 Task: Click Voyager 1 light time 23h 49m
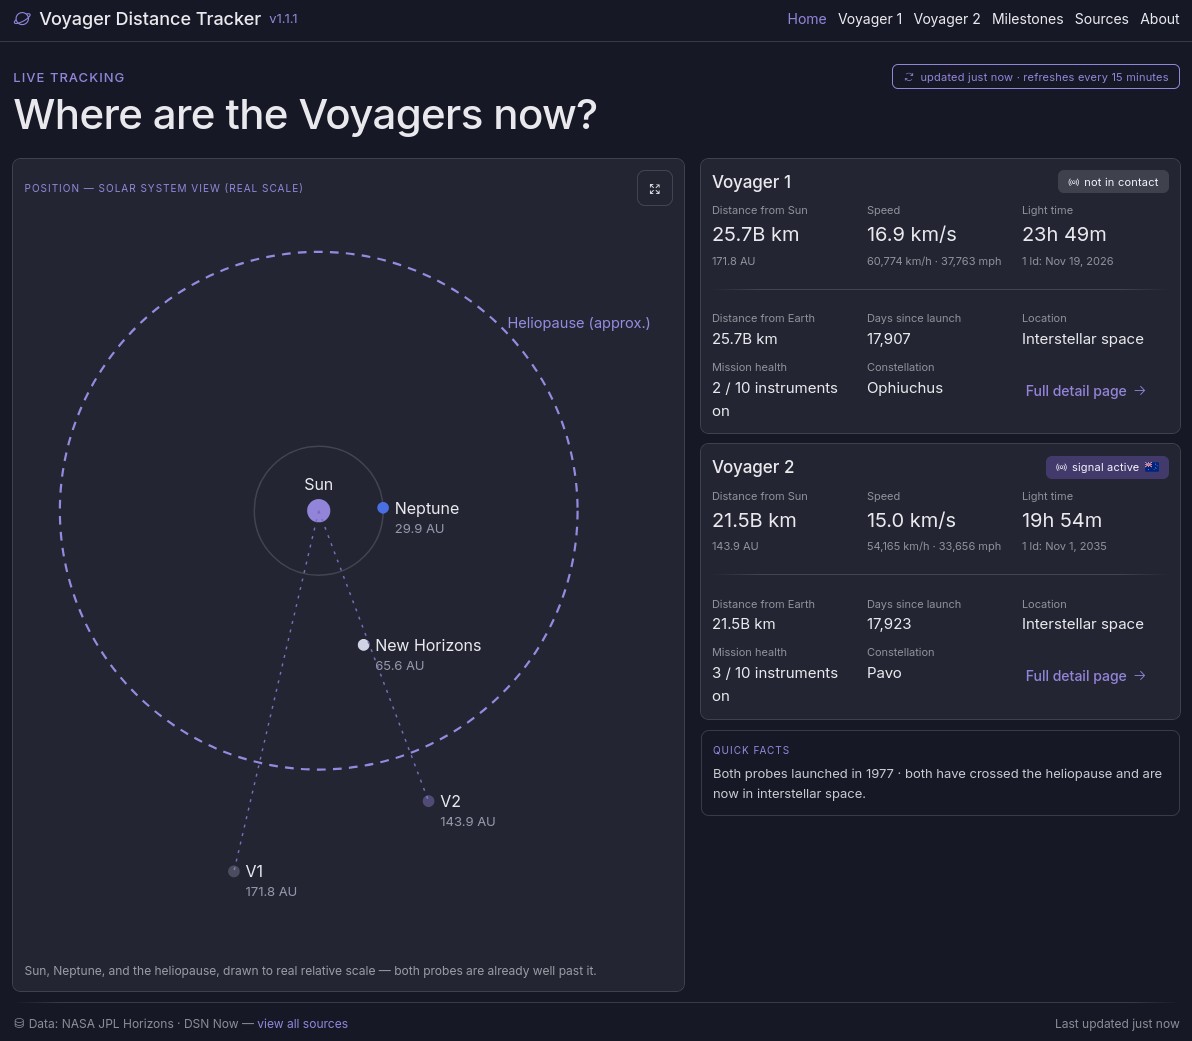1064,234
